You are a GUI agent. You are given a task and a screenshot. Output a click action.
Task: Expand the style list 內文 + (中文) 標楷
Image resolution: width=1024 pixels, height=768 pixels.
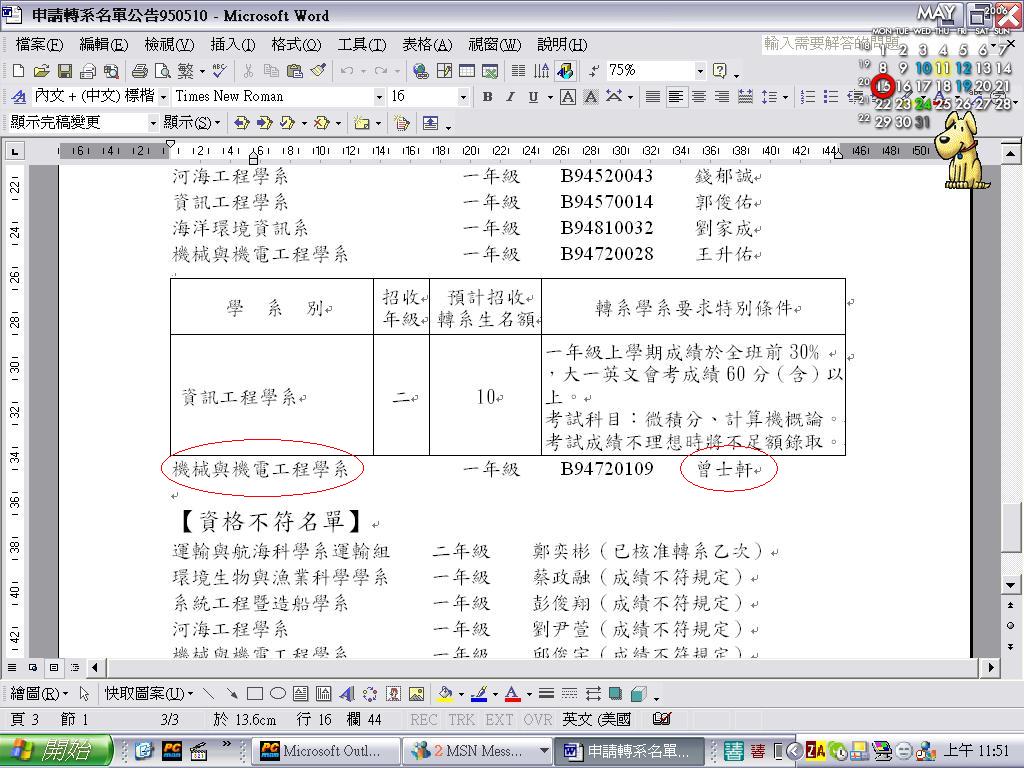163,97
